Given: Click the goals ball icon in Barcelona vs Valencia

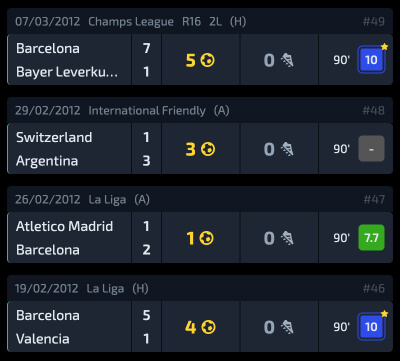Looking at the screenshot, I should [208, 327].
